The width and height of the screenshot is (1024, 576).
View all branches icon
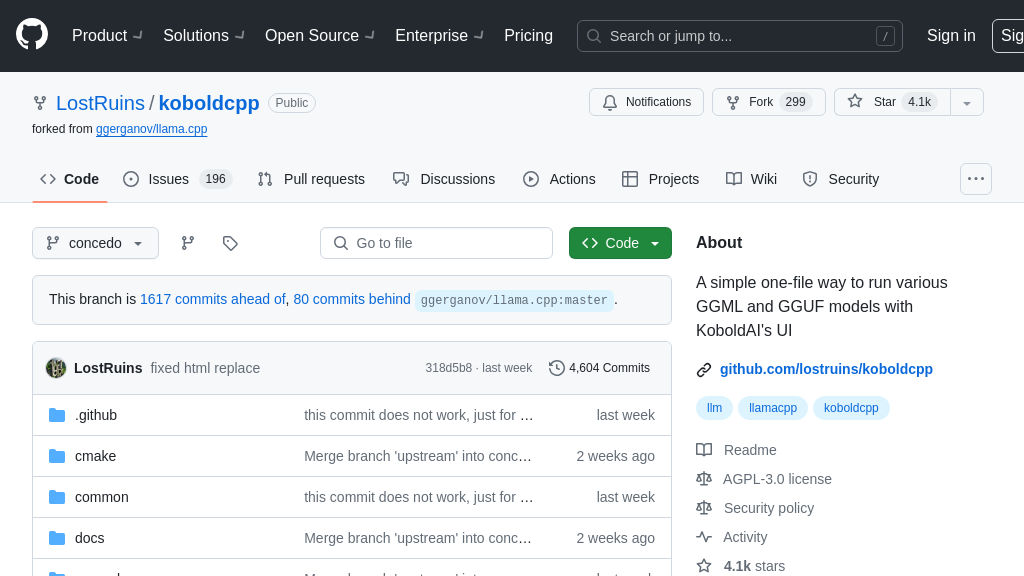pyautogui.click(x=188, y=243)
